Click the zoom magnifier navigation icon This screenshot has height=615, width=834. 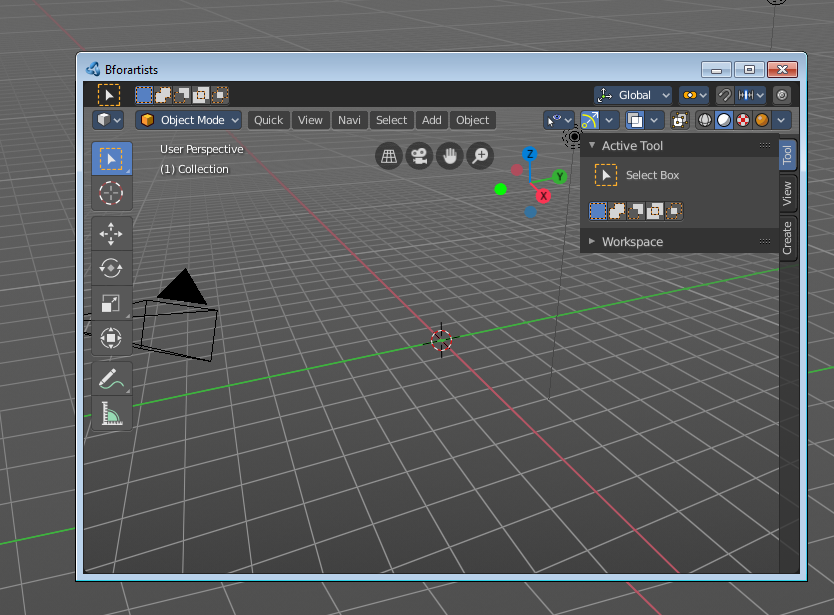tap(480, 156)
